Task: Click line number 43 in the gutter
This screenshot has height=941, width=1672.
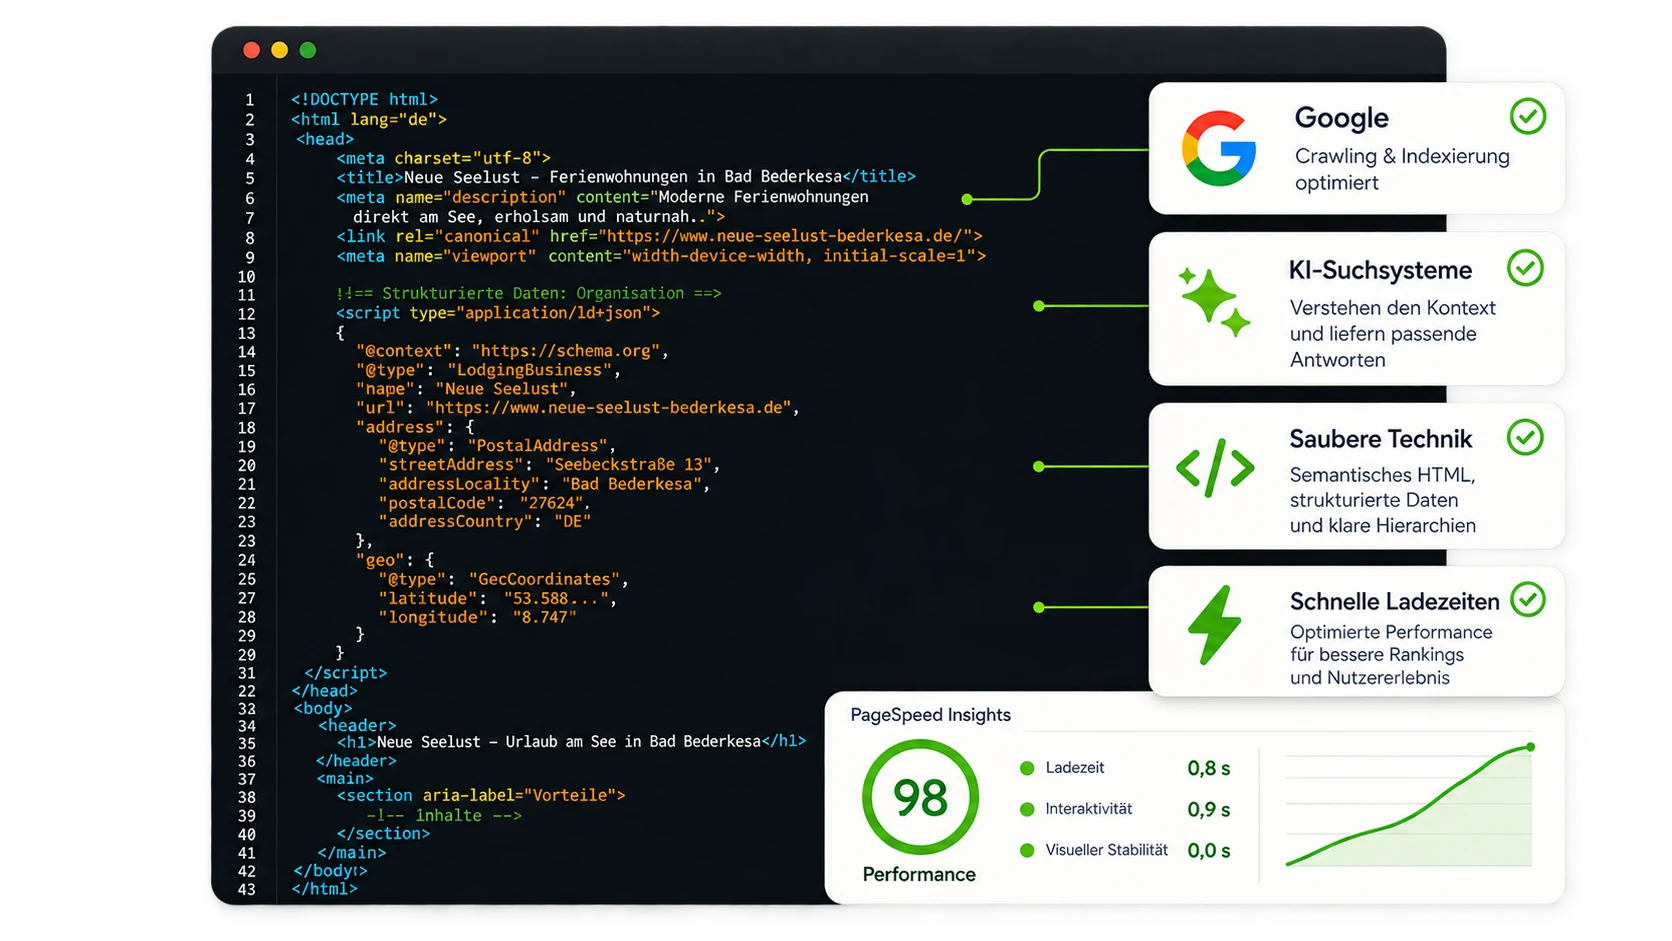Action: point(246,889)
